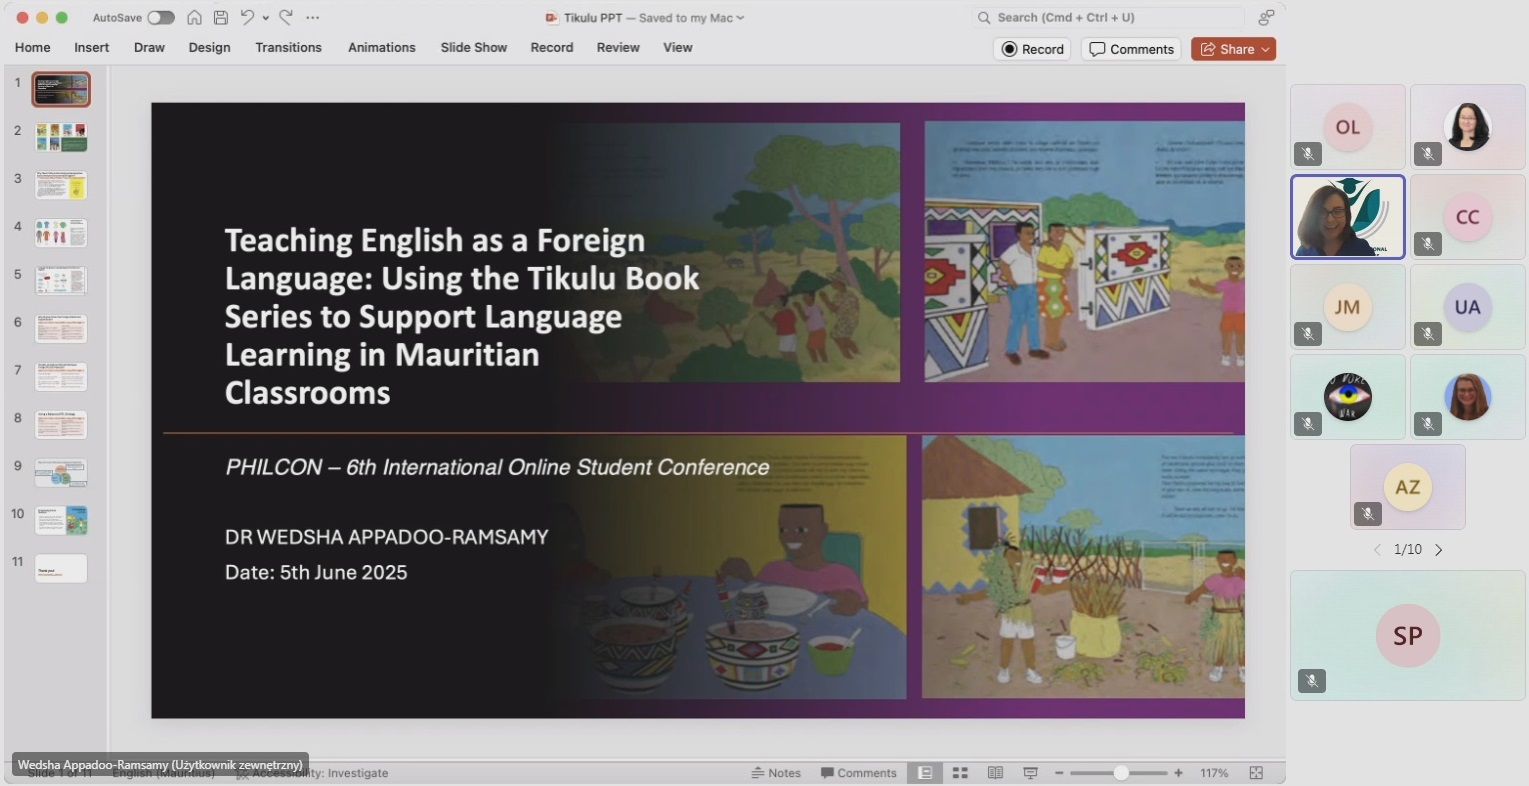Toggle Comments pane from the status bar
This screenshot has width=1529, height=786.
point(859,773)
